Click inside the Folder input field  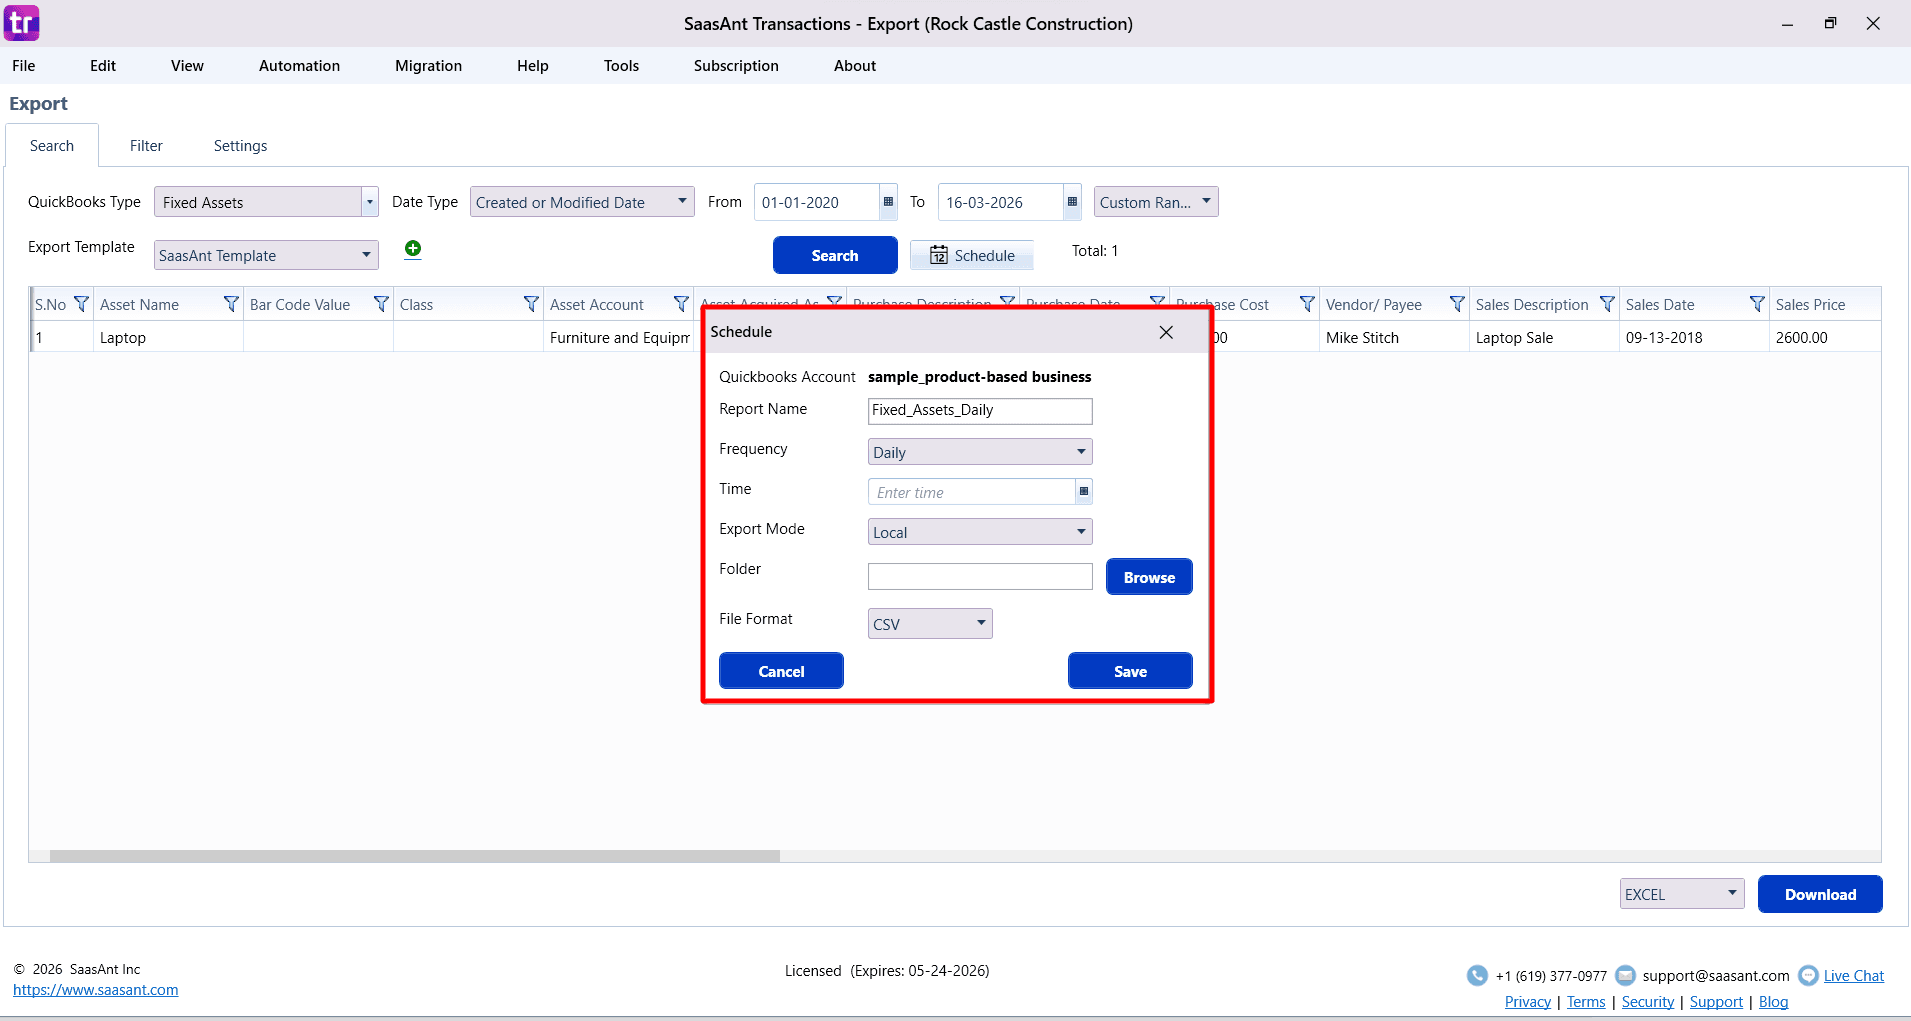[979, 576]
